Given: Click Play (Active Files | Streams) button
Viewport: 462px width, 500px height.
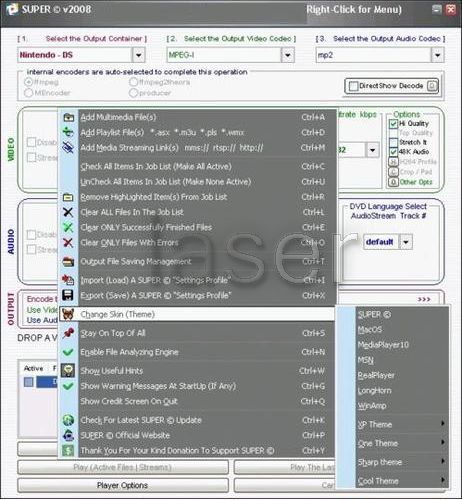Looking at the screenshot, I should 123,467.
